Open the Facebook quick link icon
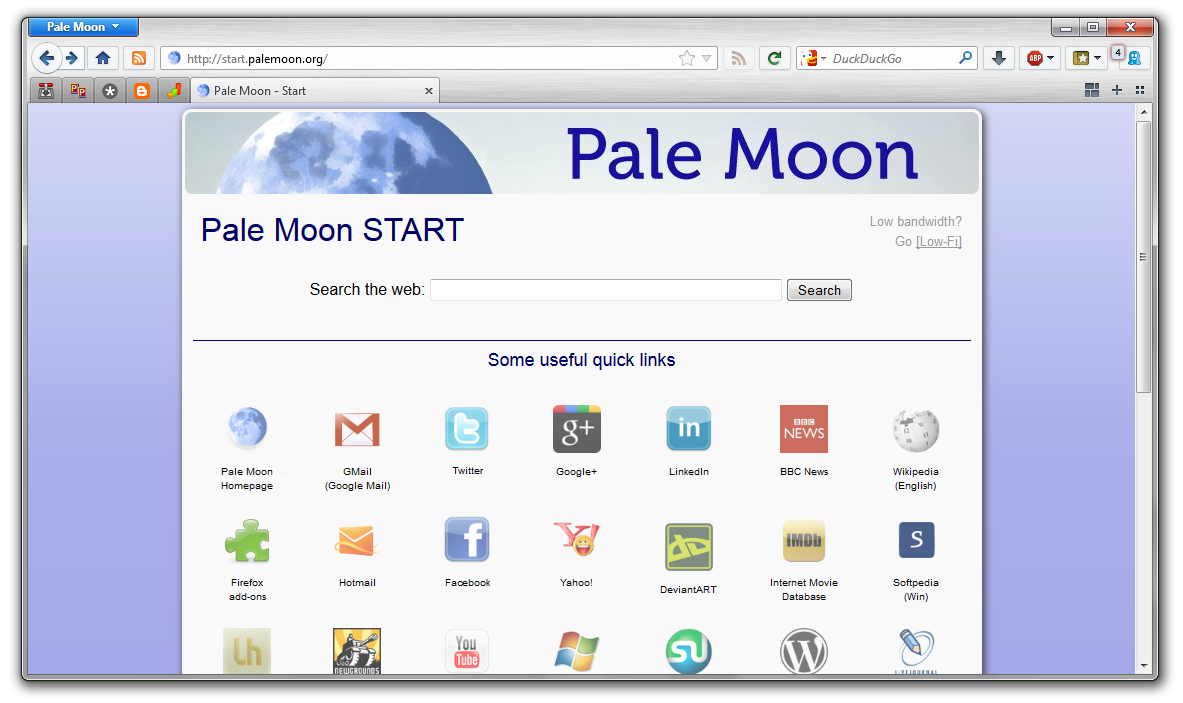Viewport: 1183px width, 703px height. pos(467,539)
